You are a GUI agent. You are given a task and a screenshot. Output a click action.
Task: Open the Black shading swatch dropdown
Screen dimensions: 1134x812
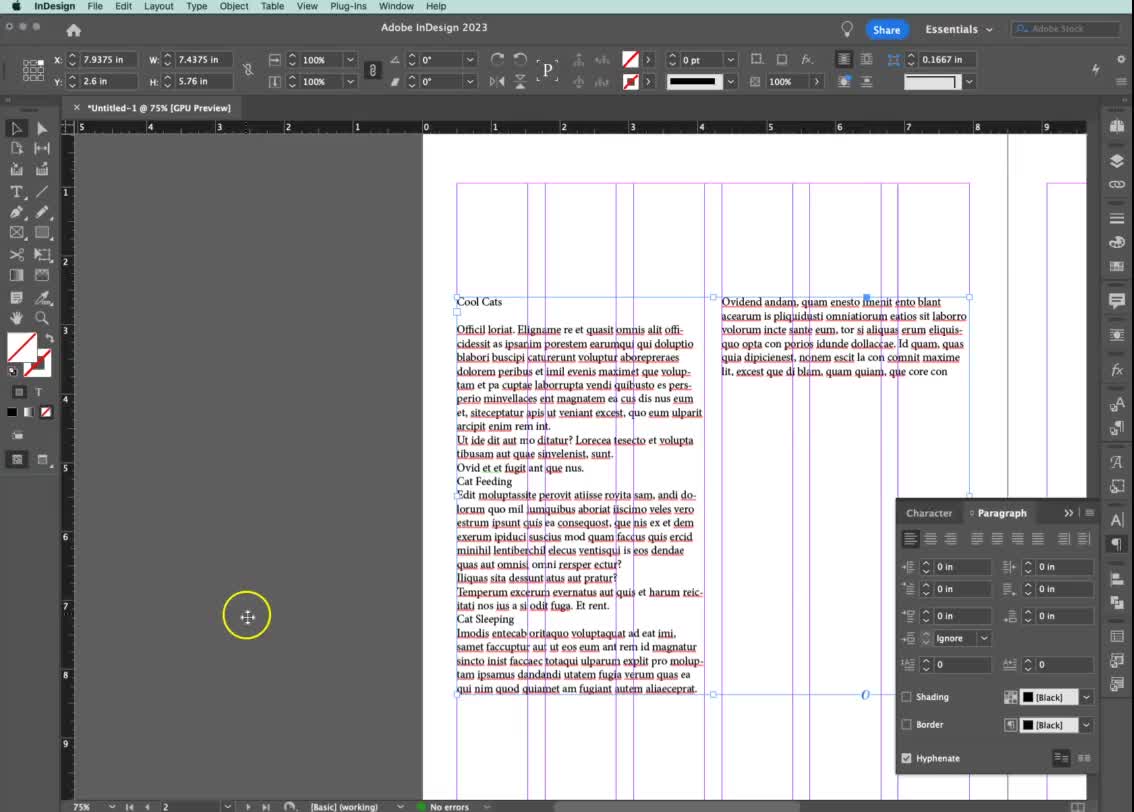[1084, 697]
